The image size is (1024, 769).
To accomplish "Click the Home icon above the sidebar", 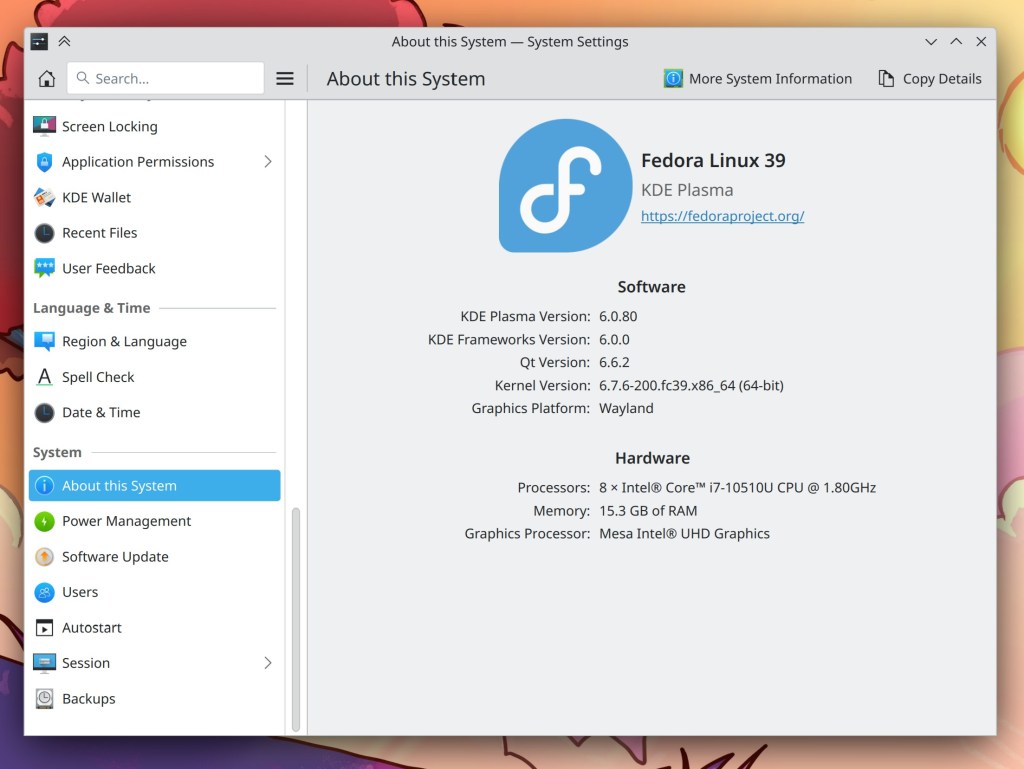I will (45, 77).
